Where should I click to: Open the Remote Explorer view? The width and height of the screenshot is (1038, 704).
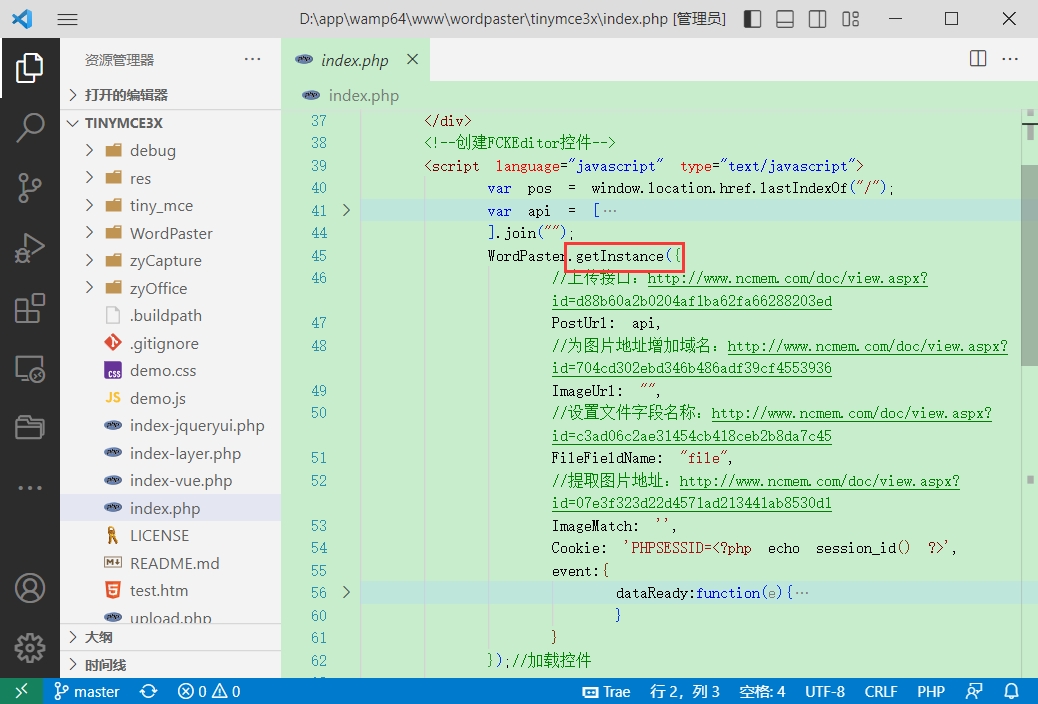coord(30,369)
